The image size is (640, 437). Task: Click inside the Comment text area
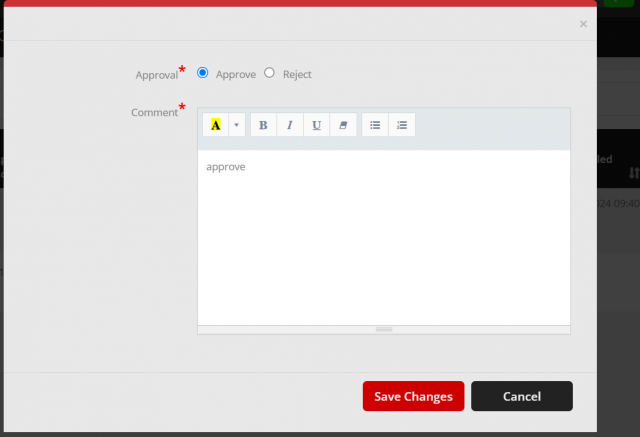point(384,237)
